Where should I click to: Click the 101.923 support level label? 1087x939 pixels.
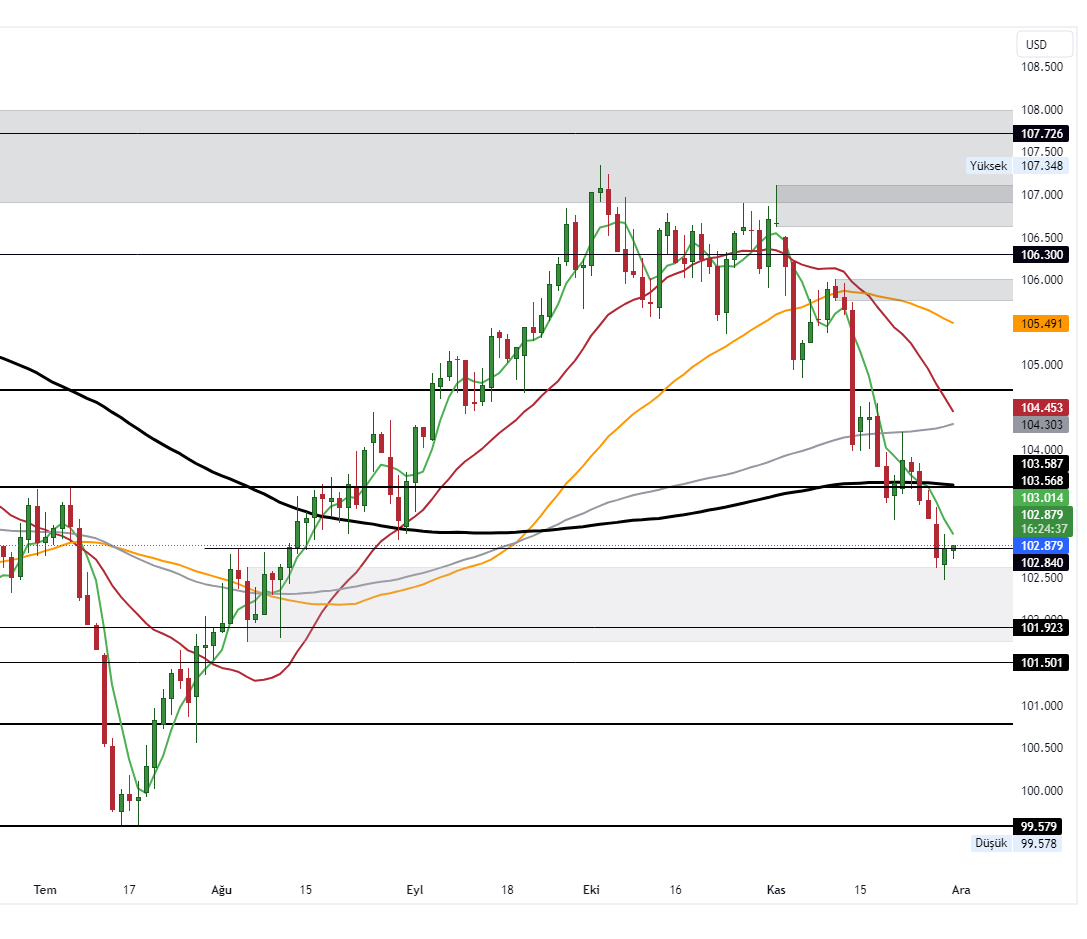pyautogui.click(x=1040, y=628)
